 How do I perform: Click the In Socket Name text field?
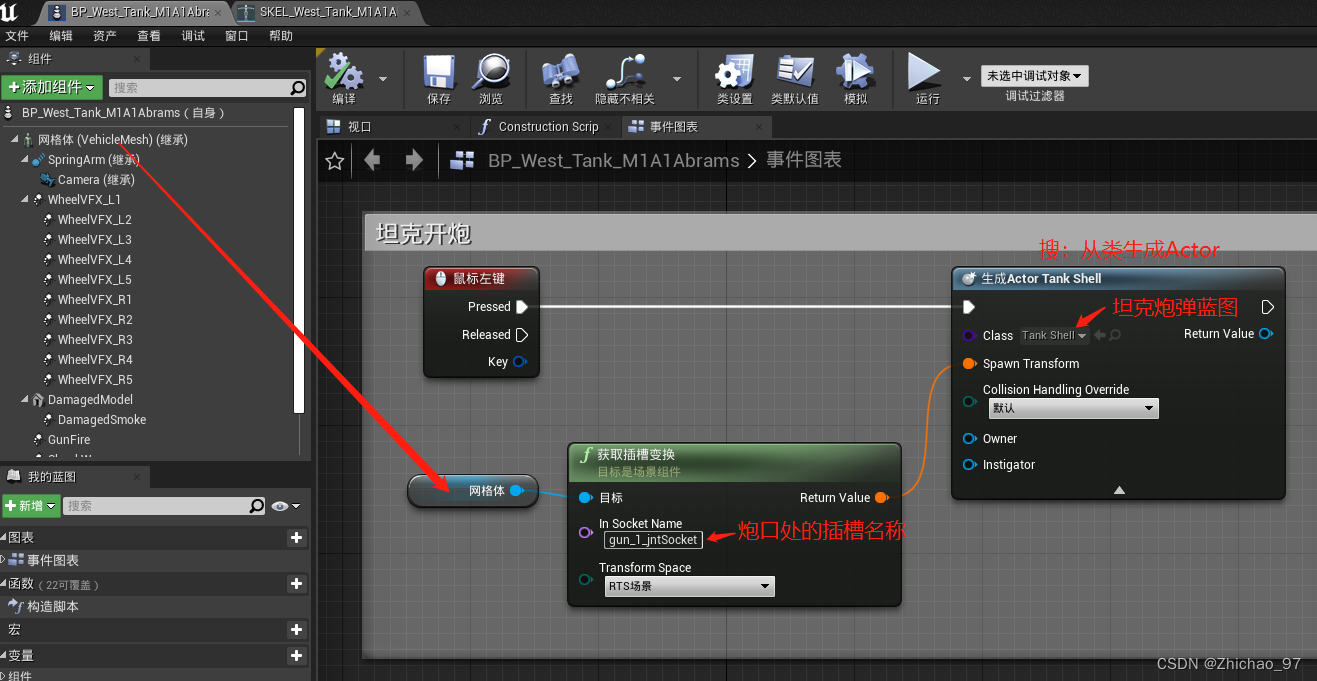point(653,540)
